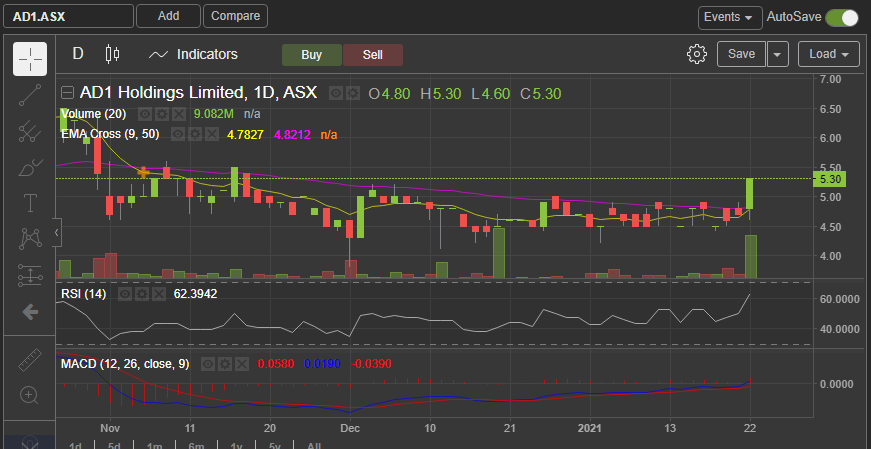Open EMA Cross indicator settings gear

194,134
